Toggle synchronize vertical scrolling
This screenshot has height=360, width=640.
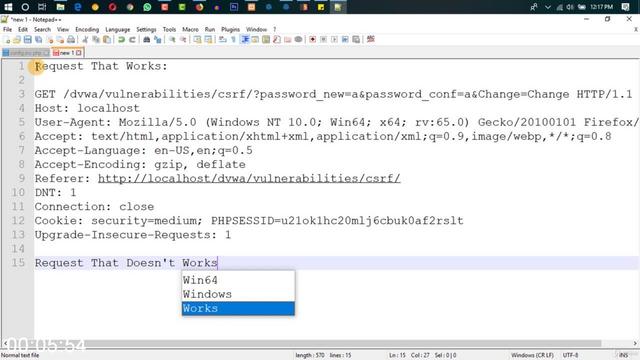pos(197,39)
